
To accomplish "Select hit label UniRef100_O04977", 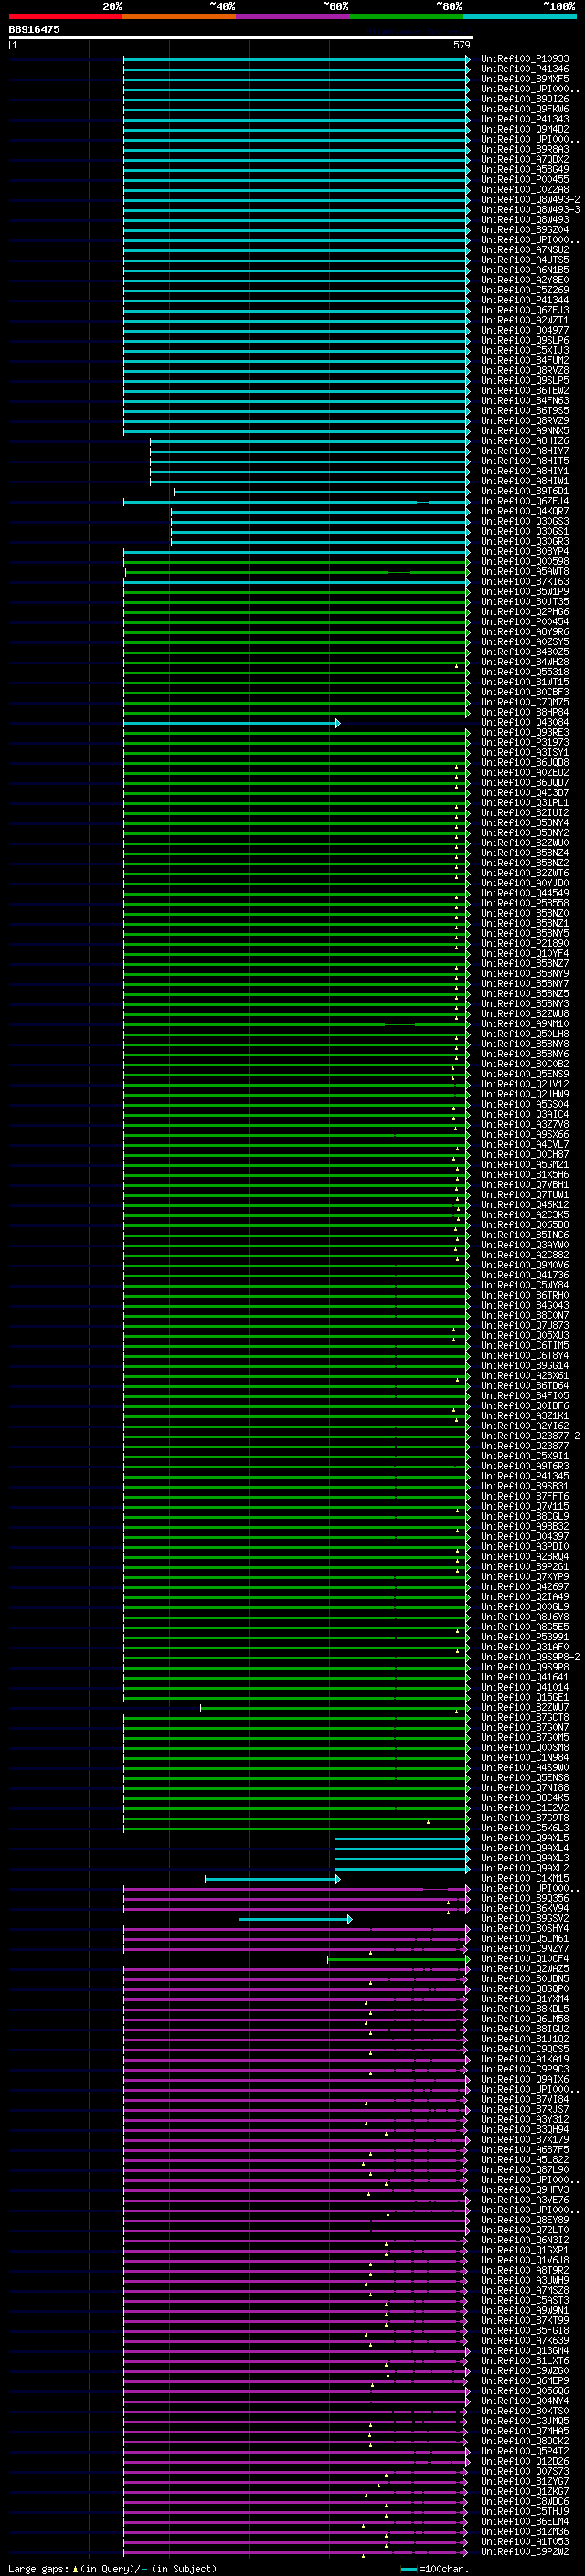I will click(x=525, y=330).
